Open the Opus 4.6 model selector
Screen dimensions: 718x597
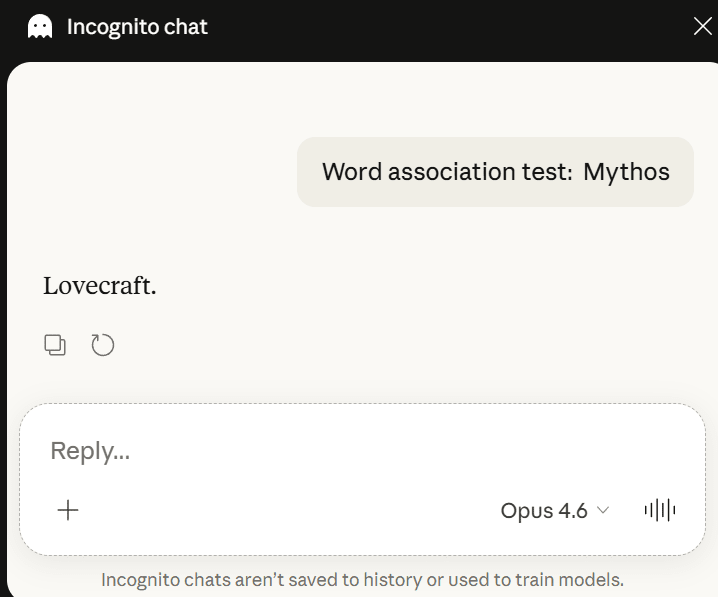coord(555,510)
